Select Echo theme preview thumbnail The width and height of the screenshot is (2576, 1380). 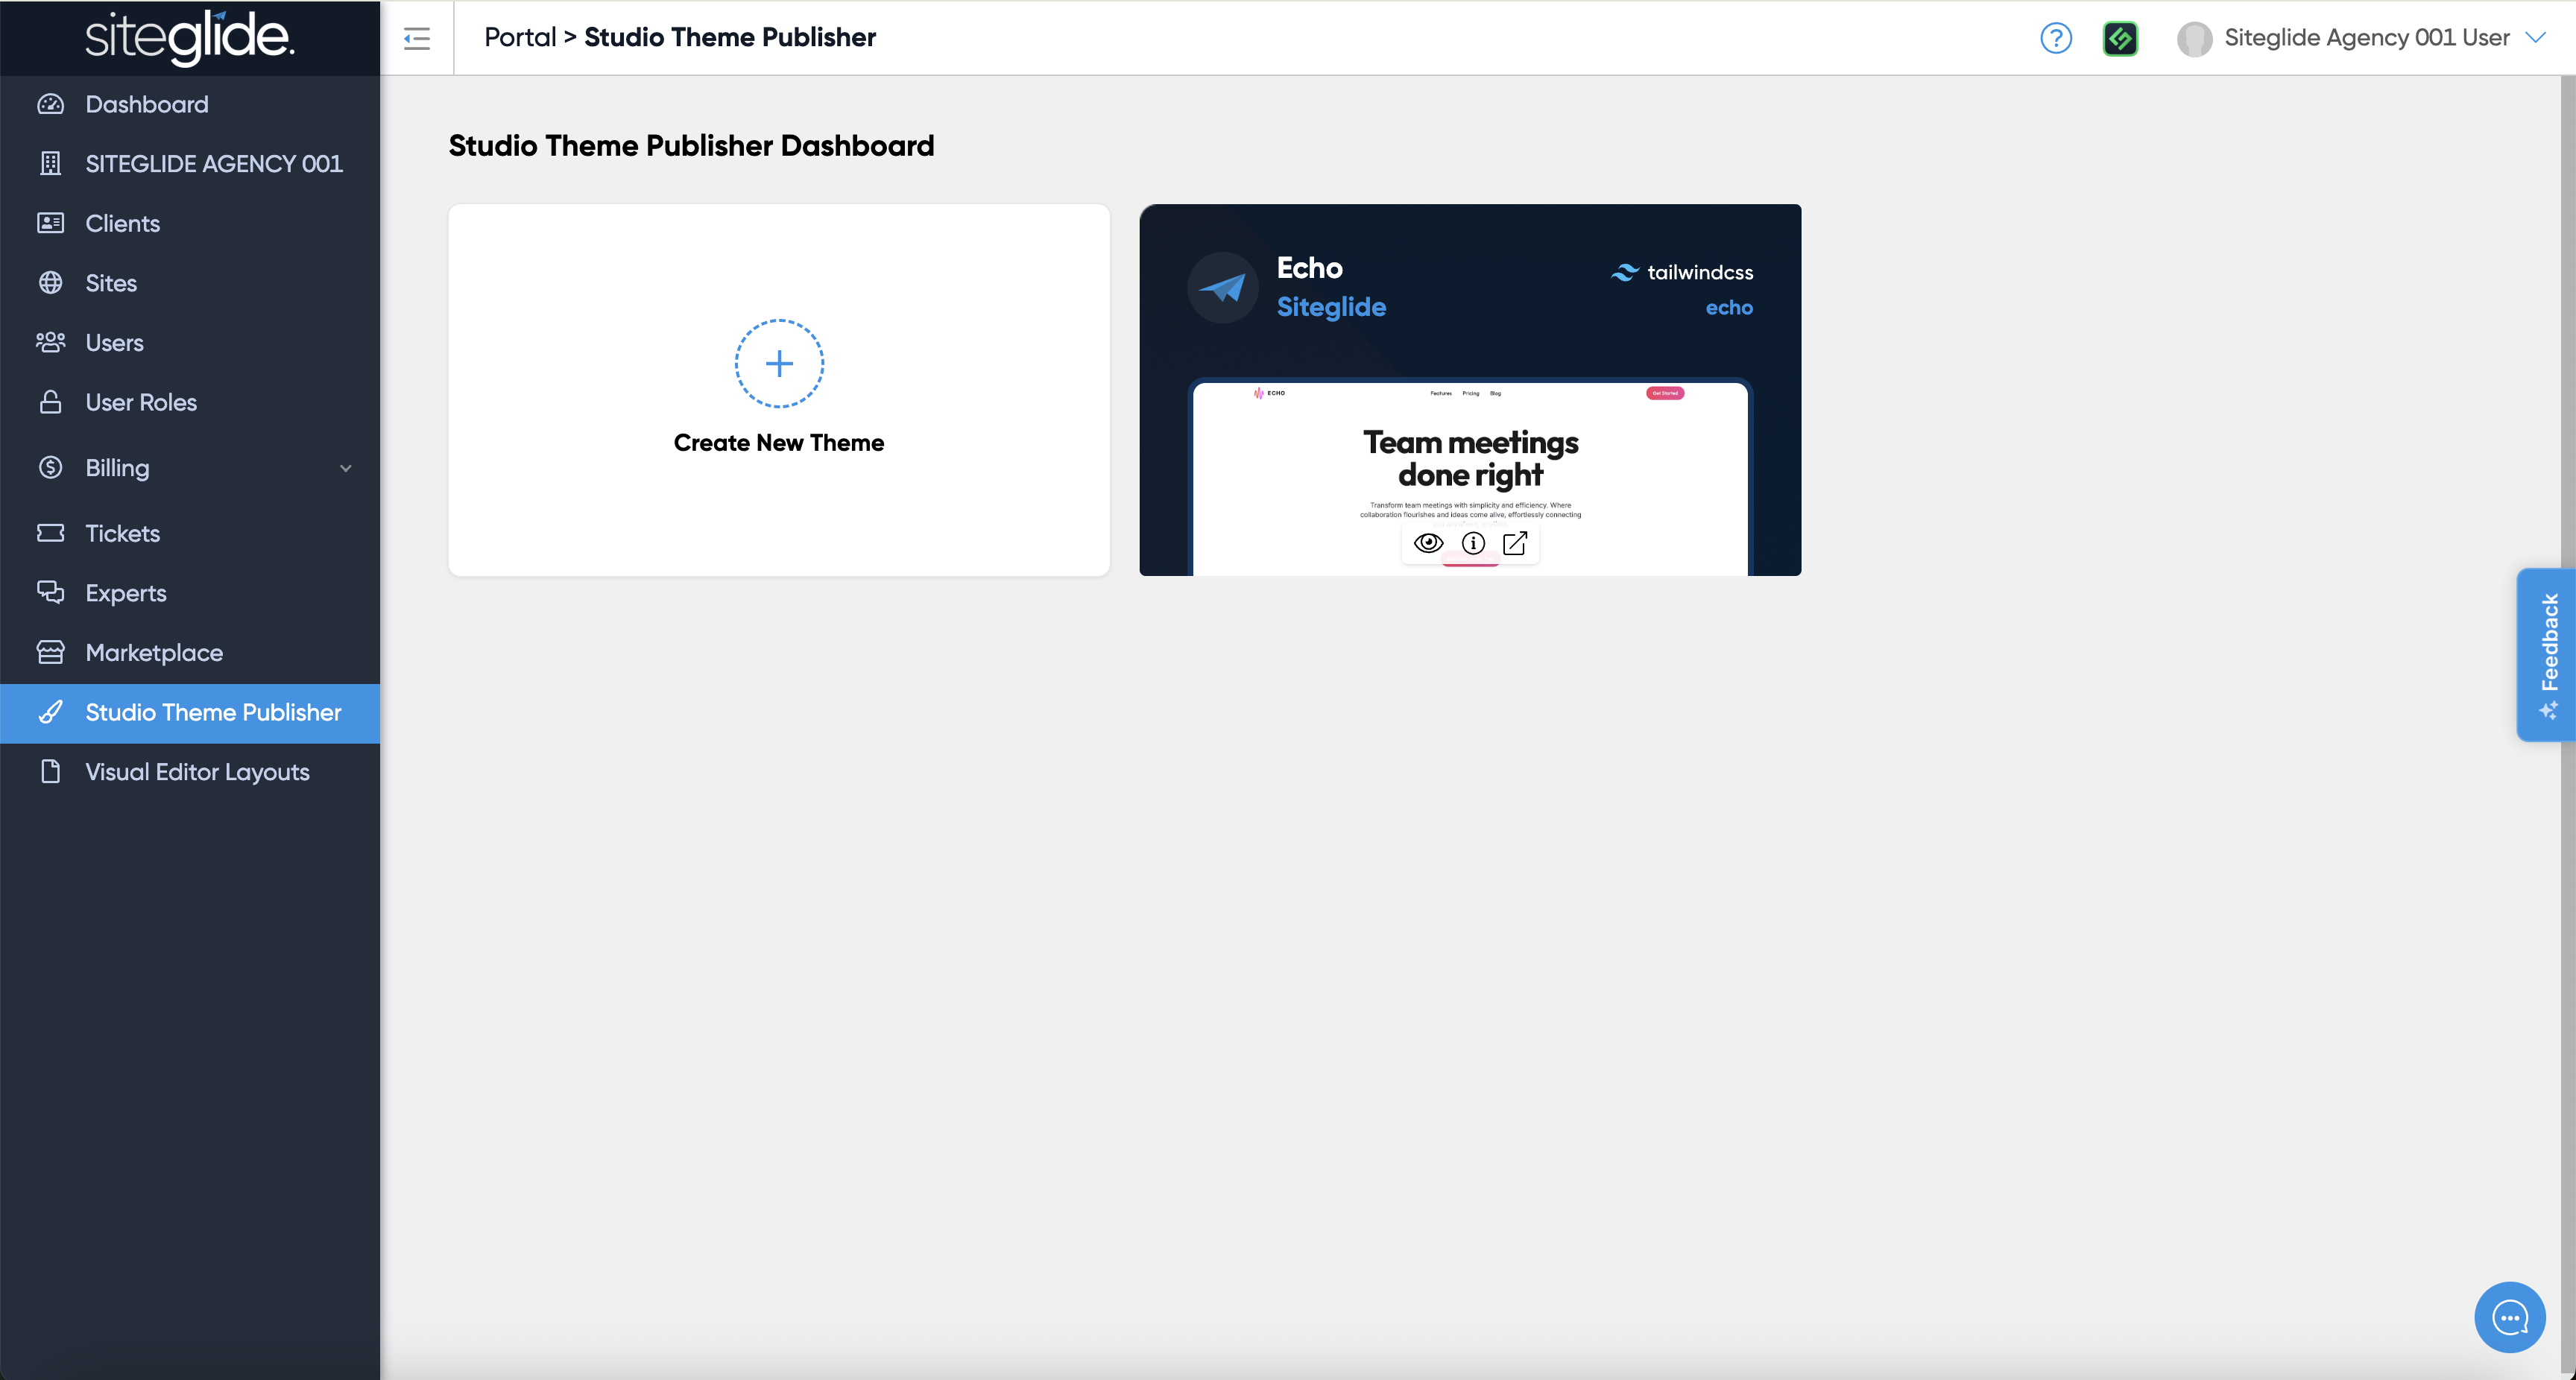pyautogui.click(x=1470, y=460)
